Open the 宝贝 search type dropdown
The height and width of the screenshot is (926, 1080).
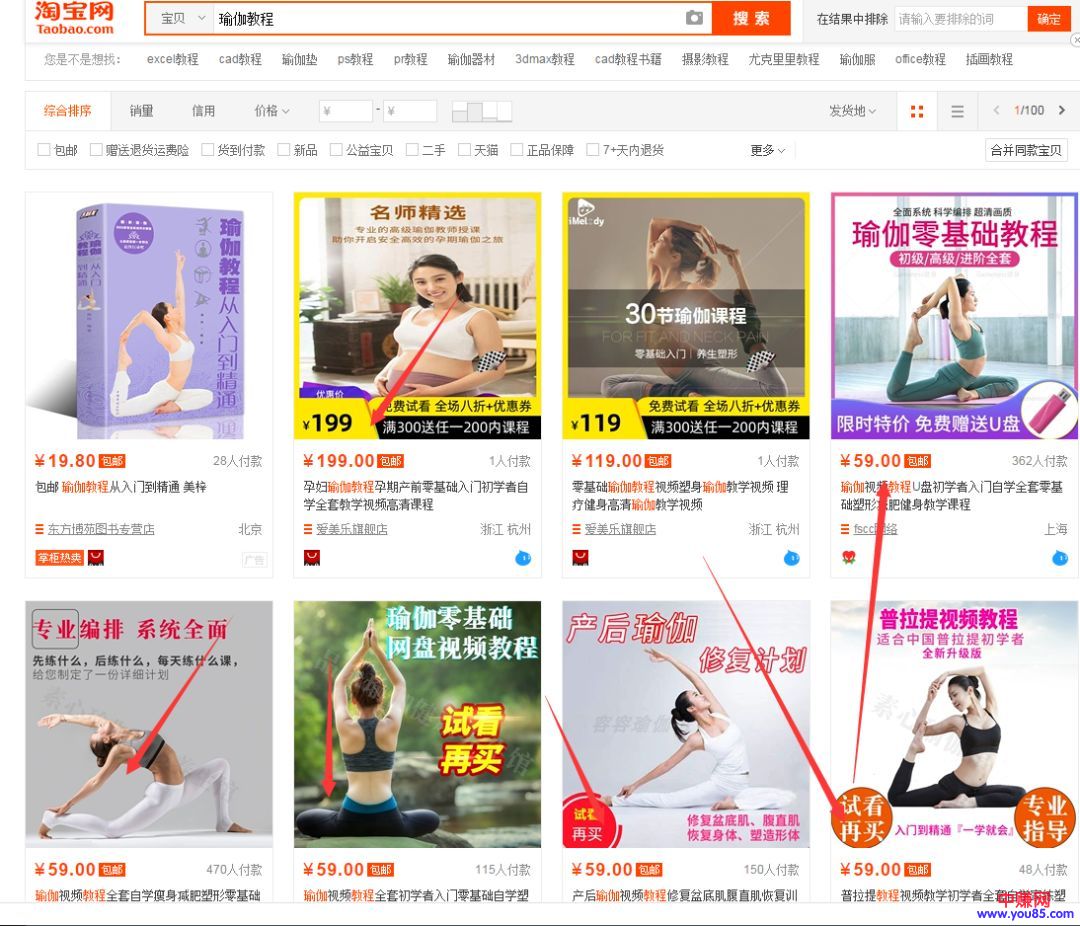tap(184, 18)
